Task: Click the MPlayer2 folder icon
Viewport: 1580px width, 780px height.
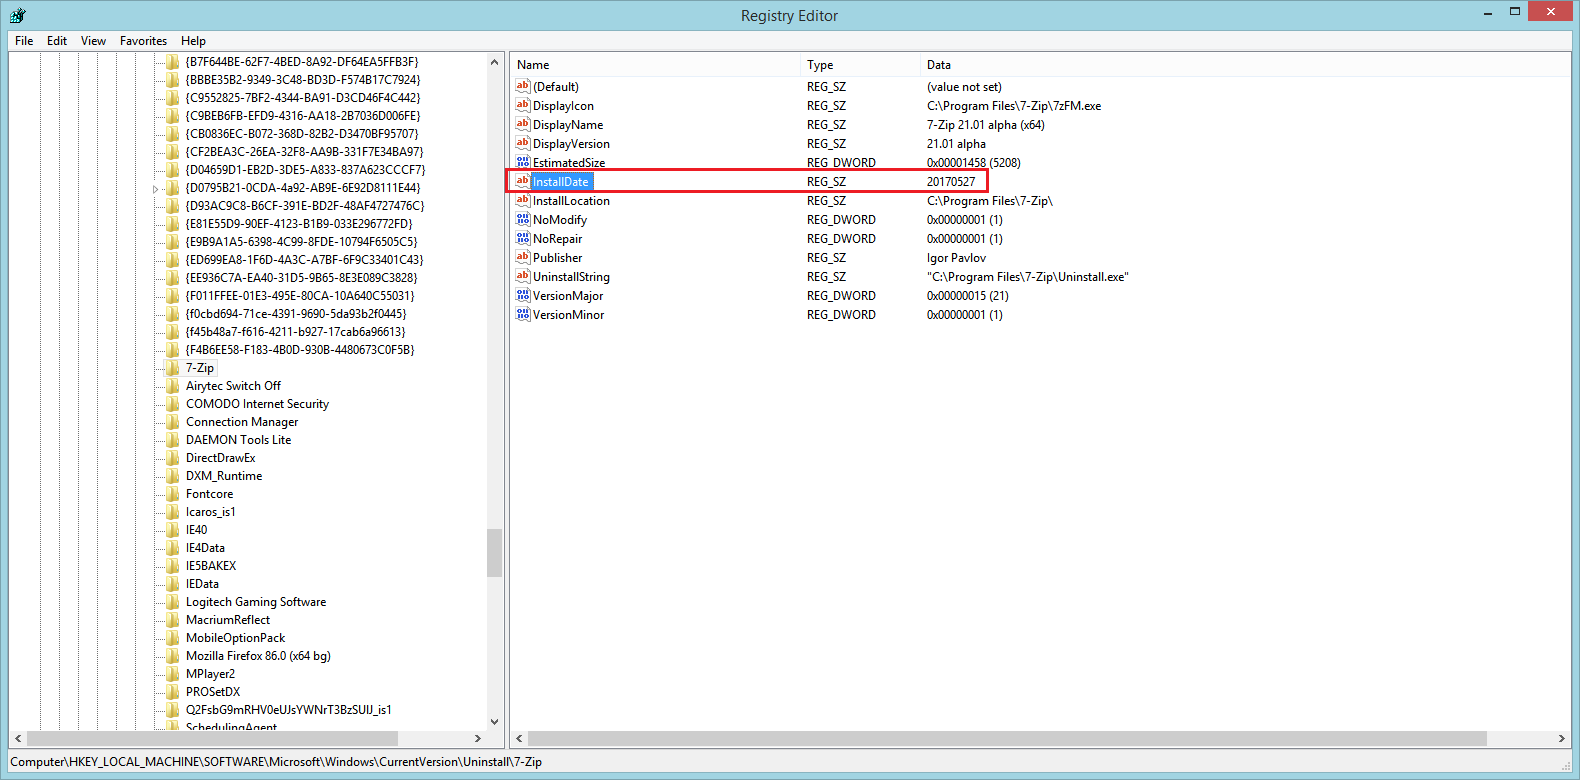Action: click(173, 674)
